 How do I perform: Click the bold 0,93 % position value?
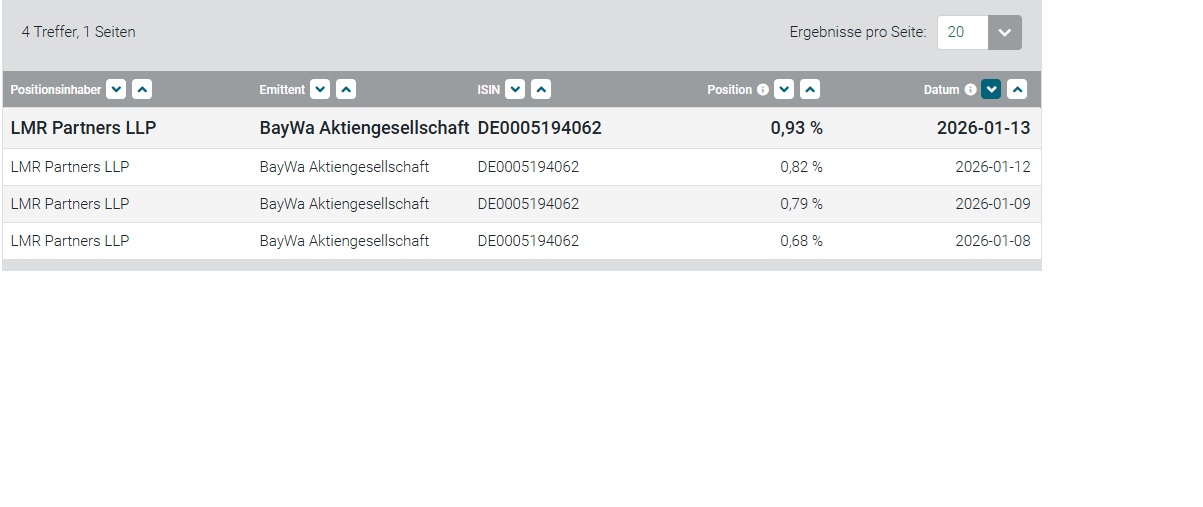point(796,128)
